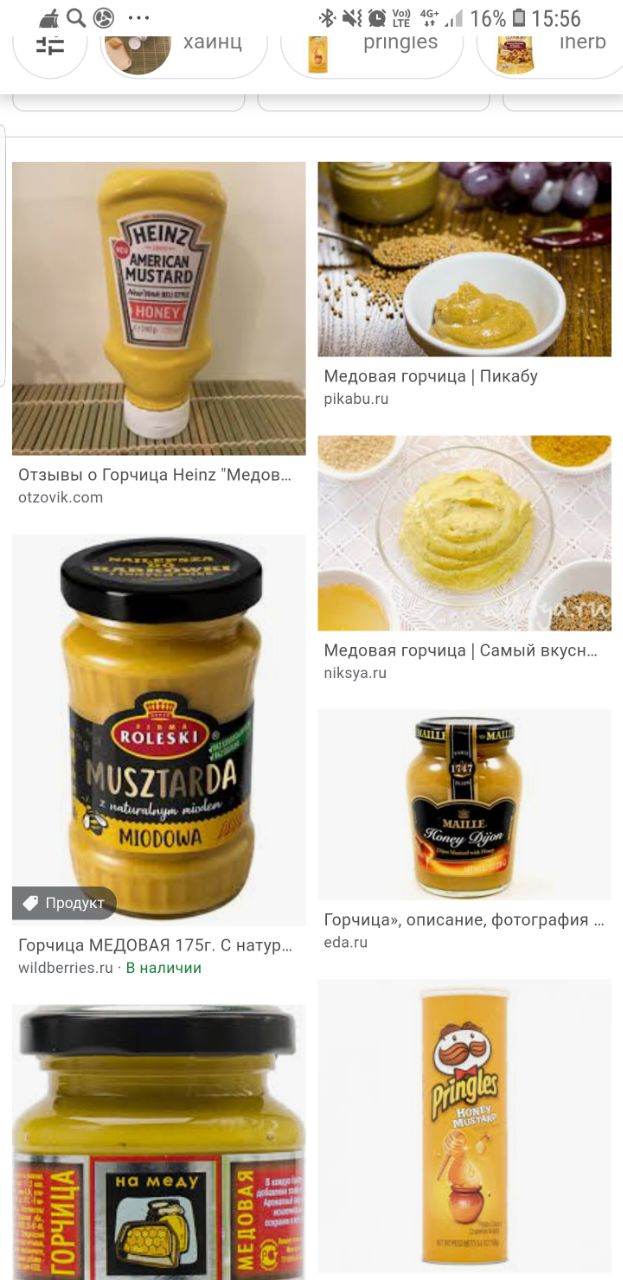This screenshot has width=623, height=1280.
Task: Open the Pringles Honey Mustard can image
Action: (x=464, y=1125)
